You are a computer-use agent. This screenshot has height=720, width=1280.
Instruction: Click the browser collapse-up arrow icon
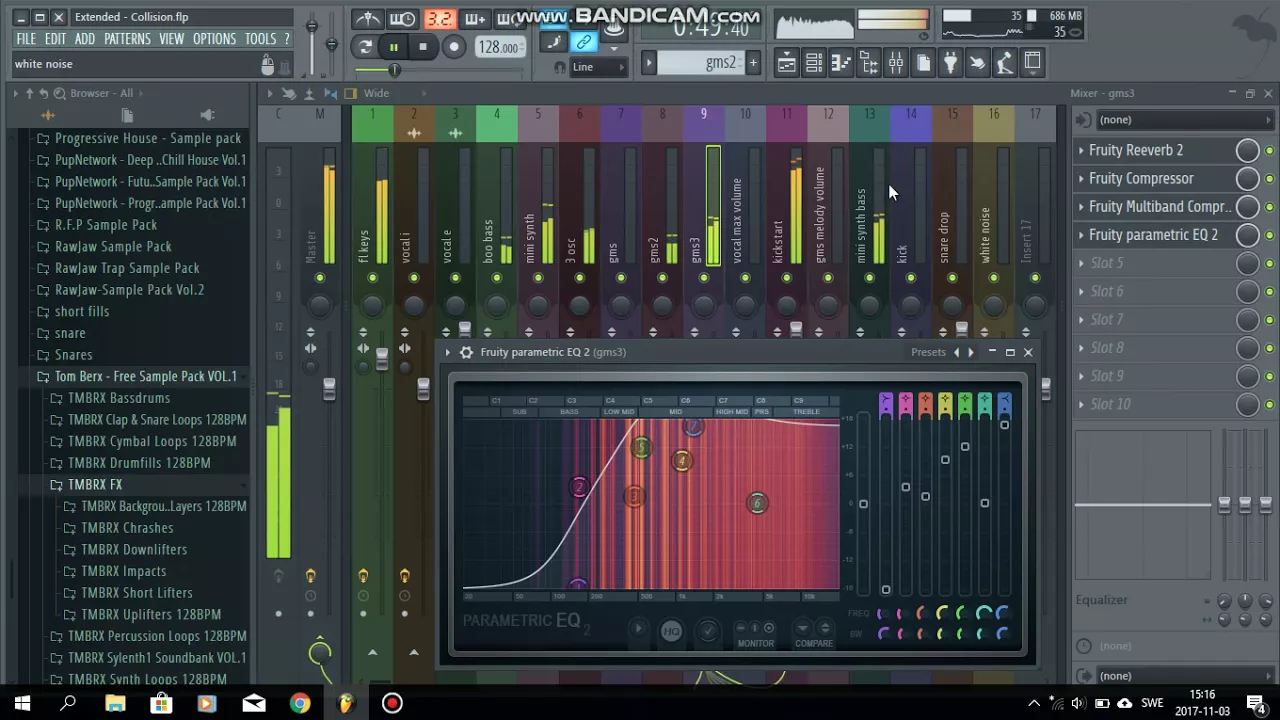pyautogui.click(x=29, y=93)
